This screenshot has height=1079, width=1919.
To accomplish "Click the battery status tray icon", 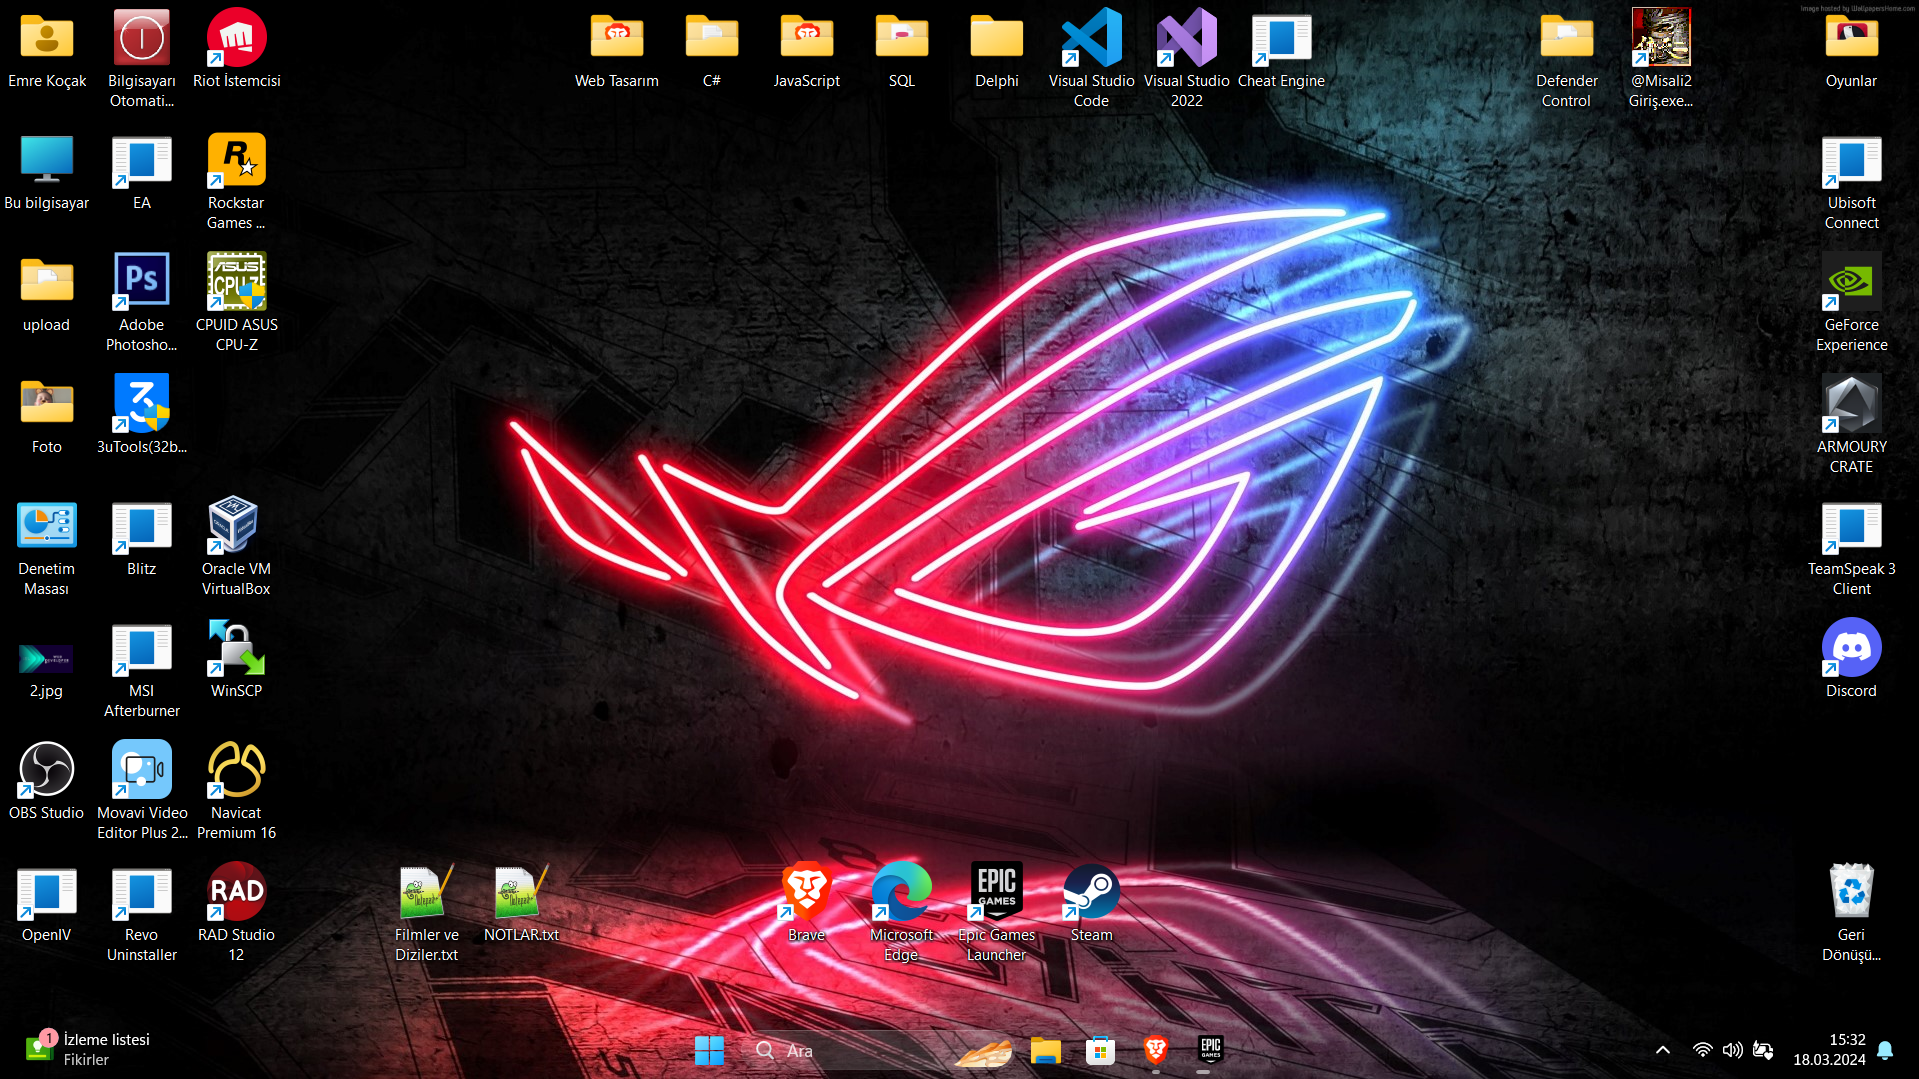I will tap(1764, 1051).
